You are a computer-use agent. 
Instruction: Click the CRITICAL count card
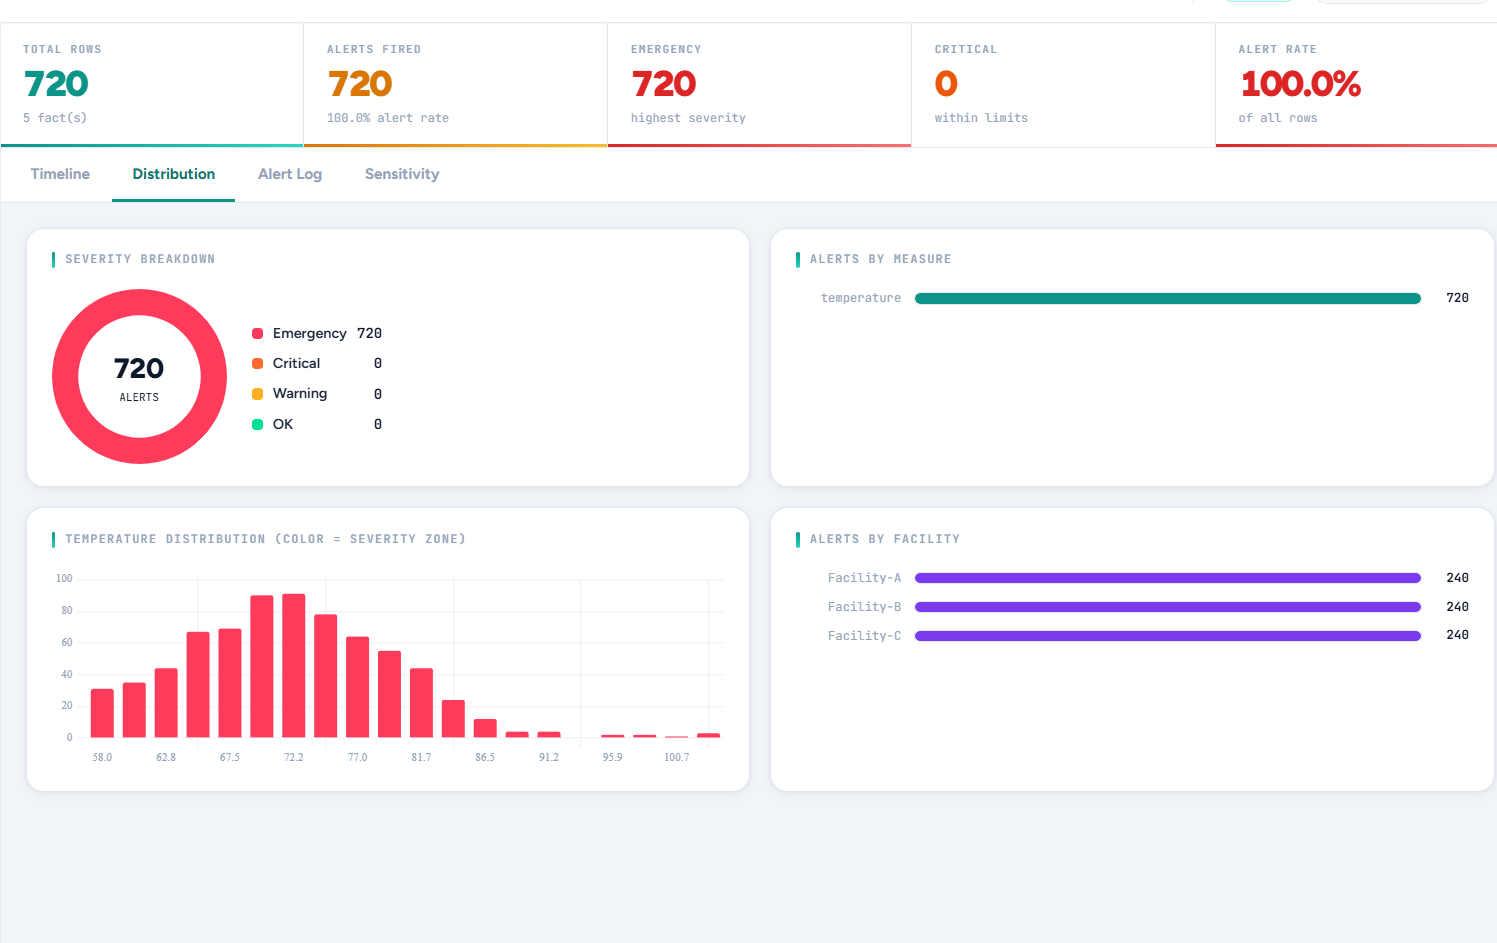[1063, 84]
